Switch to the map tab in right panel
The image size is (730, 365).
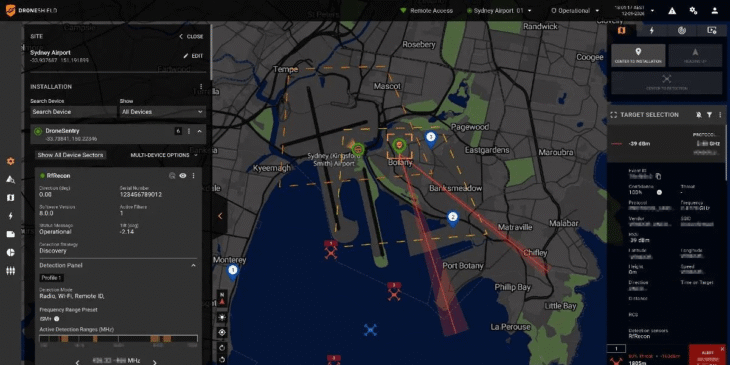pos(622,30)
